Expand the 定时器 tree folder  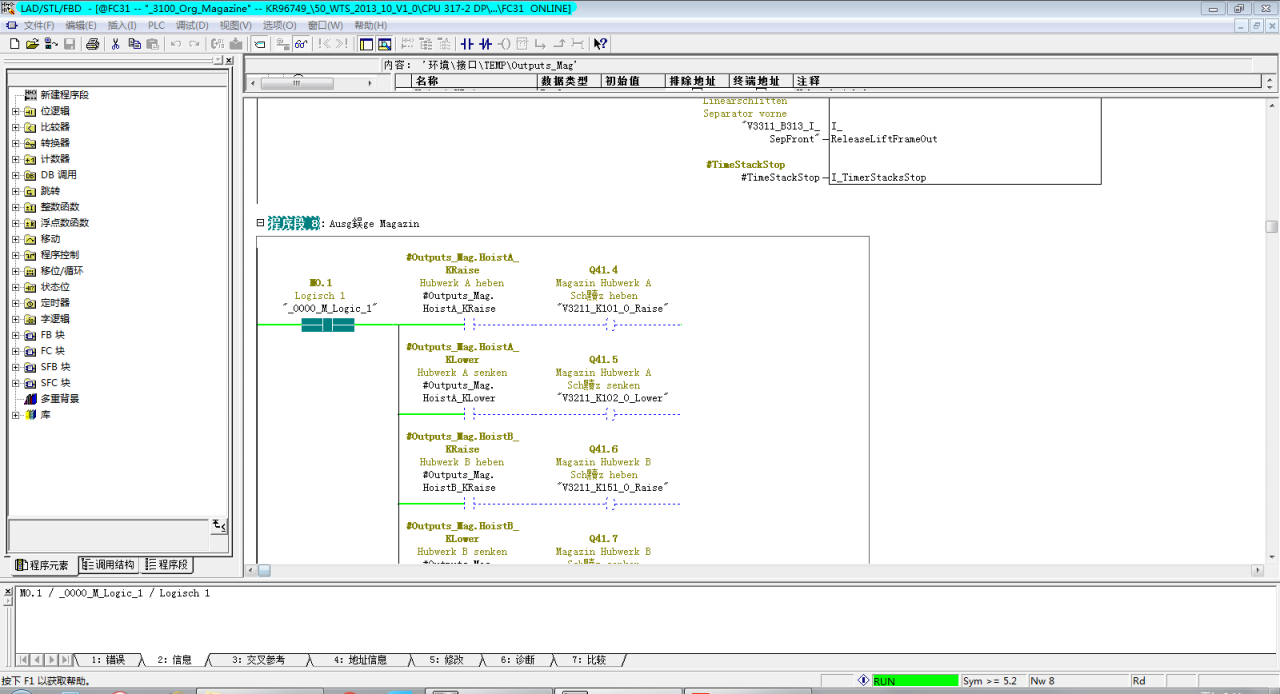pos(16,303)
